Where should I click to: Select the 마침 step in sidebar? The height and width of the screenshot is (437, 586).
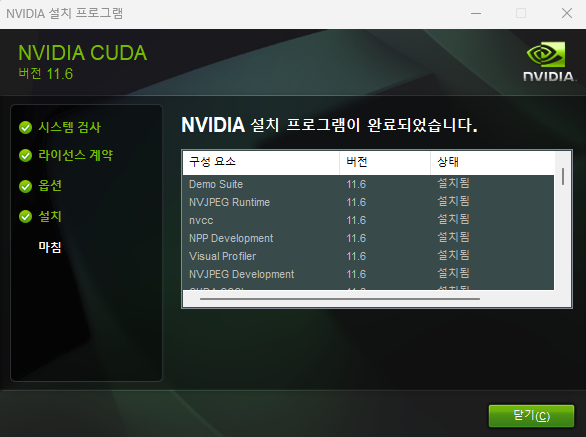[50, 247]
